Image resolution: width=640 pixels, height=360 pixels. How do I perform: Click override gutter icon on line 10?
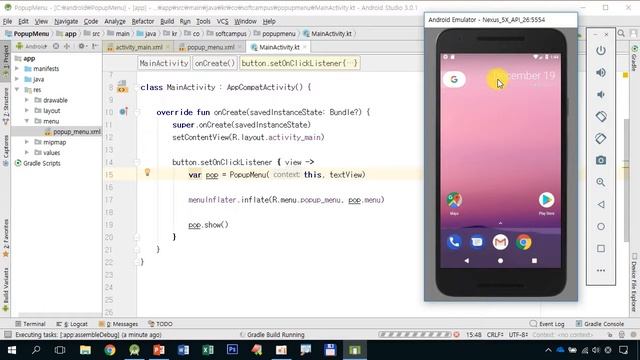[x=123, y=111]
